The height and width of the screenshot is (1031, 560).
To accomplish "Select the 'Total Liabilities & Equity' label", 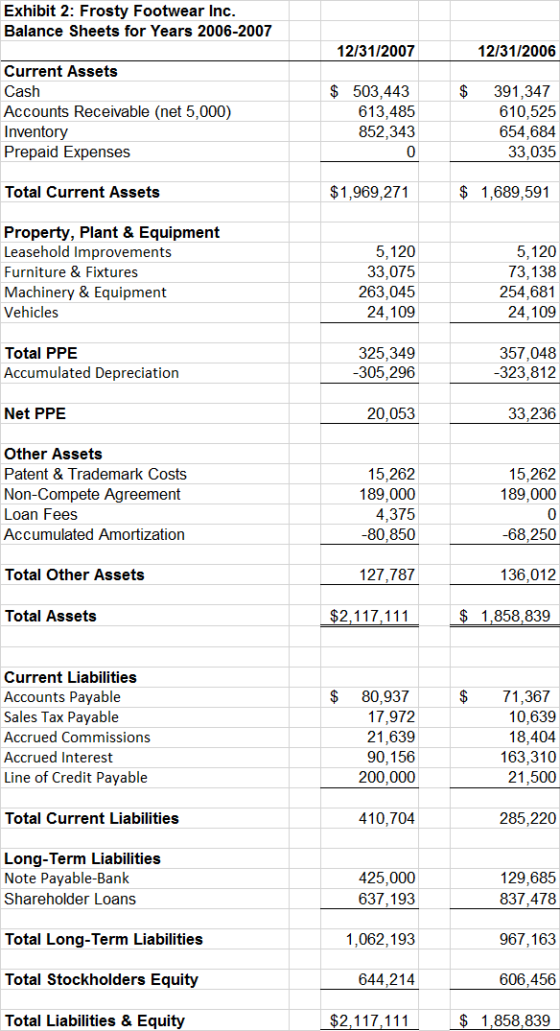I will pyautogui.click(x=94, y=1020).
